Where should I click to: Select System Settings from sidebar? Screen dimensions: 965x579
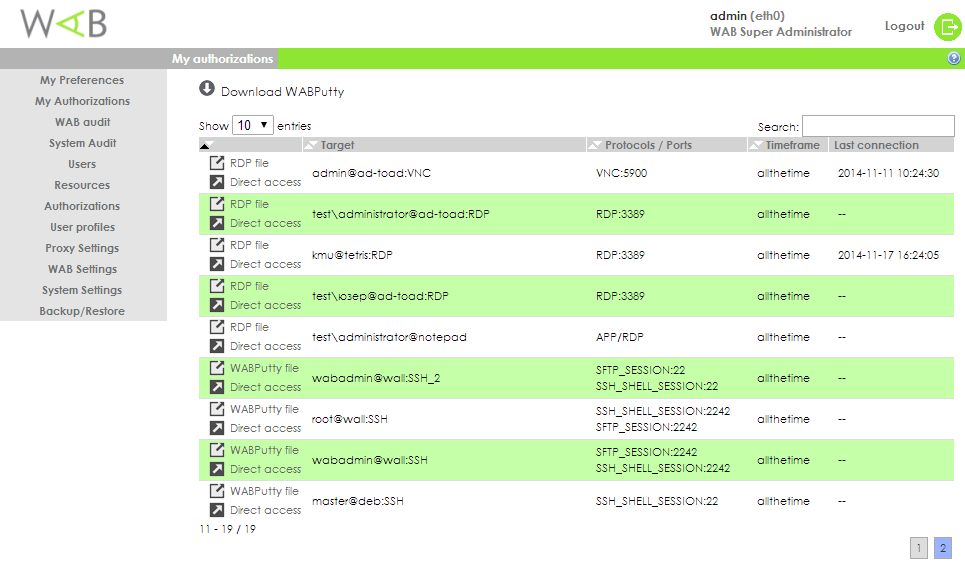82,290
